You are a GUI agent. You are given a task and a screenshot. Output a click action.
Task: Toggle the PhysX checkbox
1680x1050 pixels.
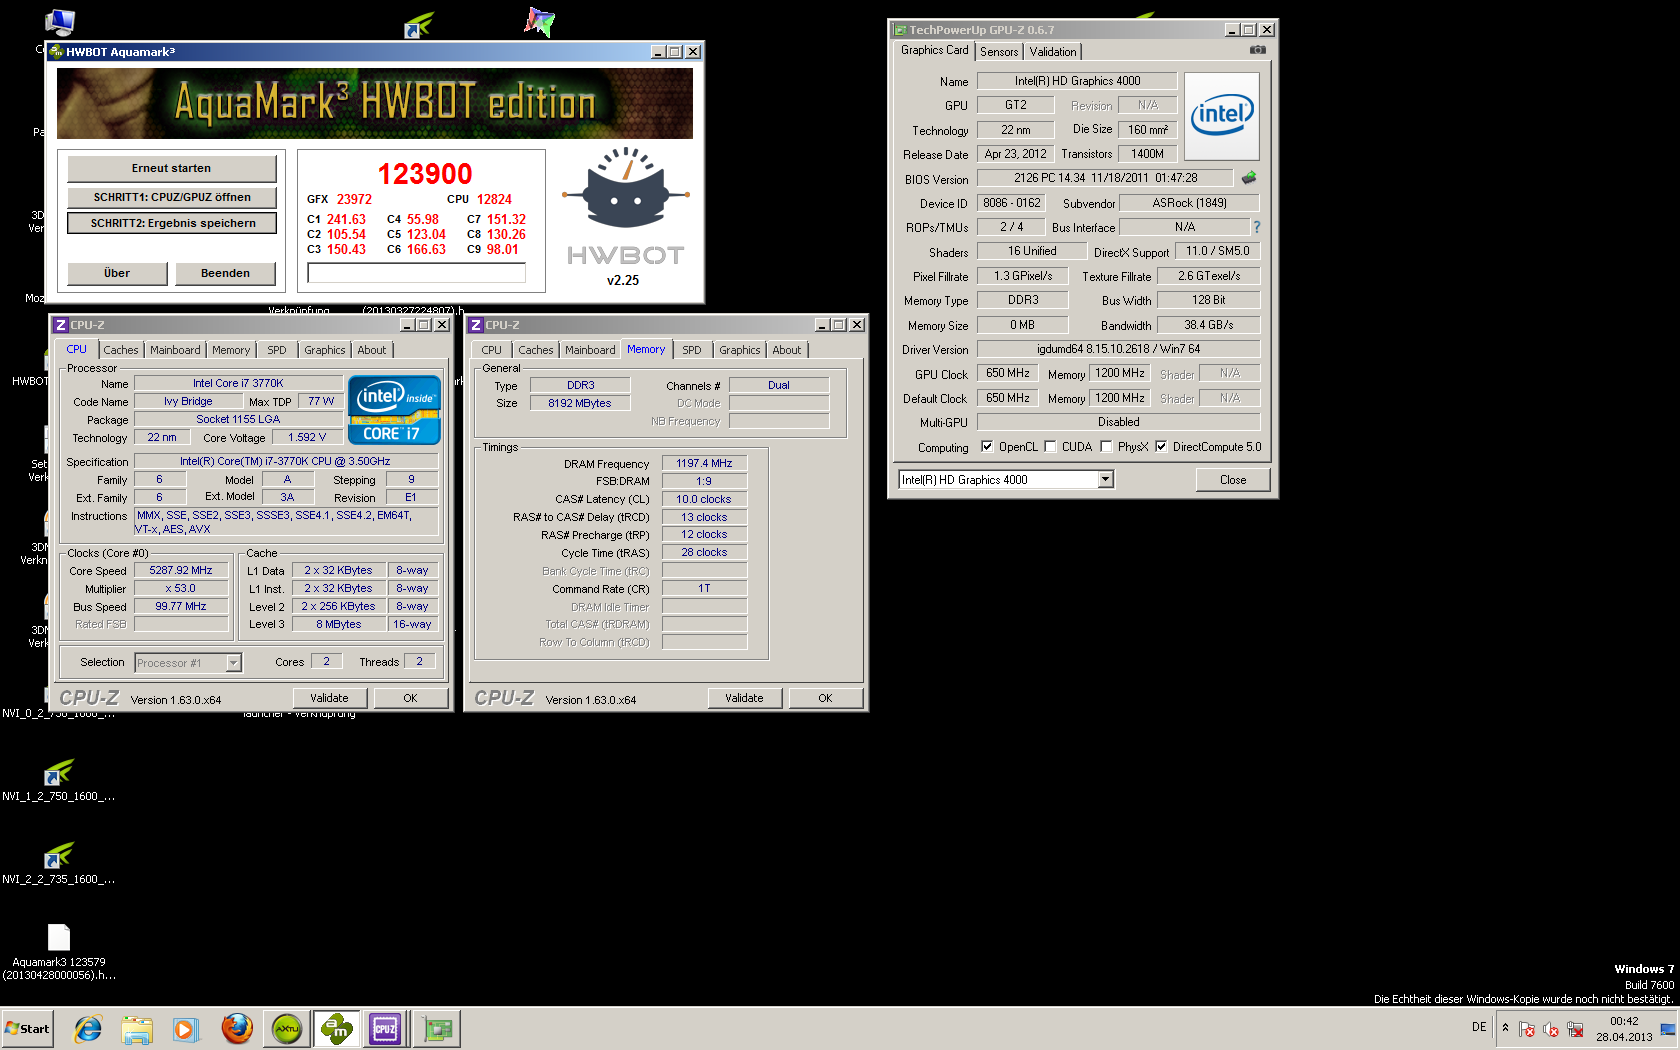tap(1106, 447)
